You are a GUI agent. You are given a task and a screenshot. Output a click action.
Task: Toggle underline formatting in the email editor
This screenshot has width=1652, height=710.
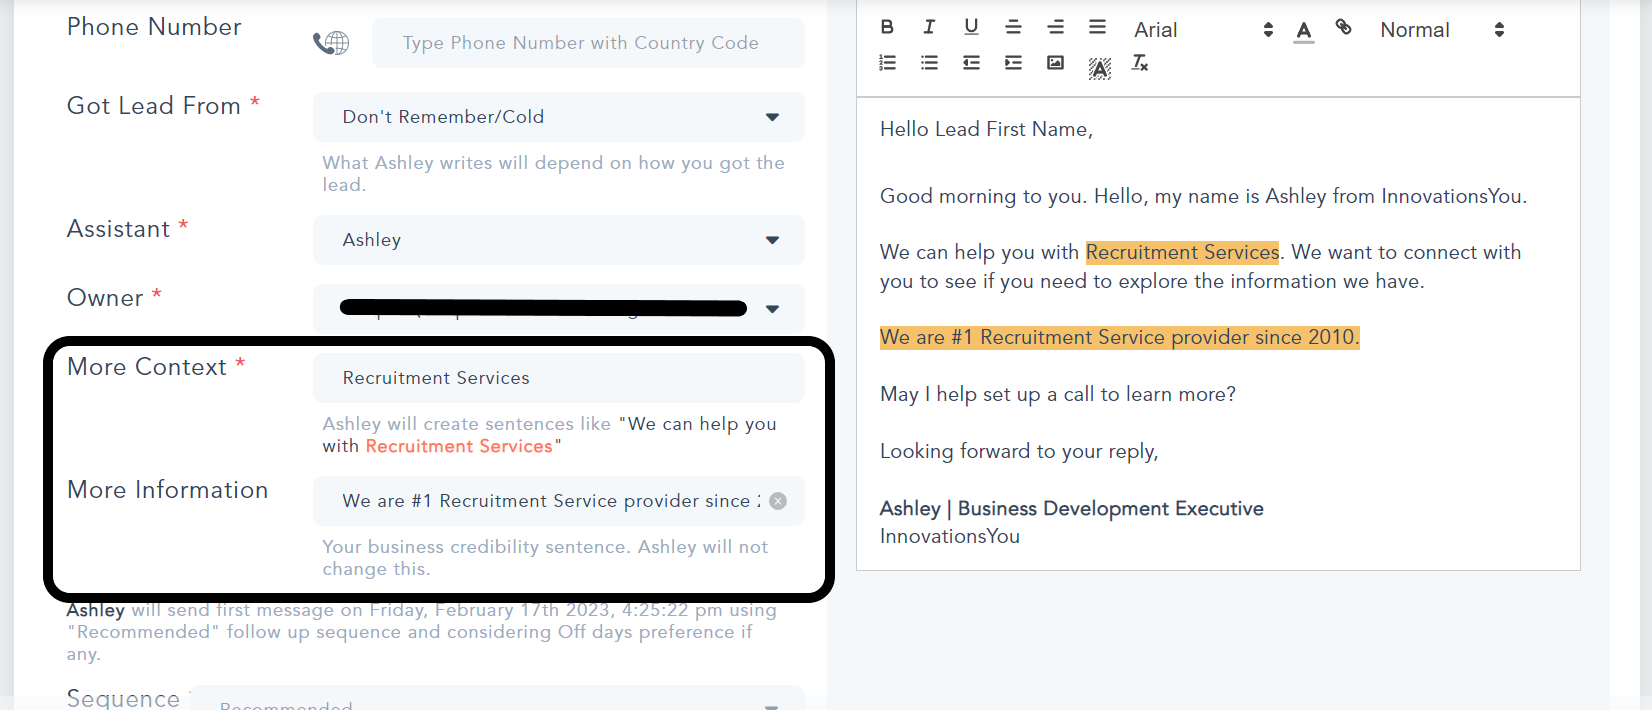pyautogui.click(x=971, y=27)
